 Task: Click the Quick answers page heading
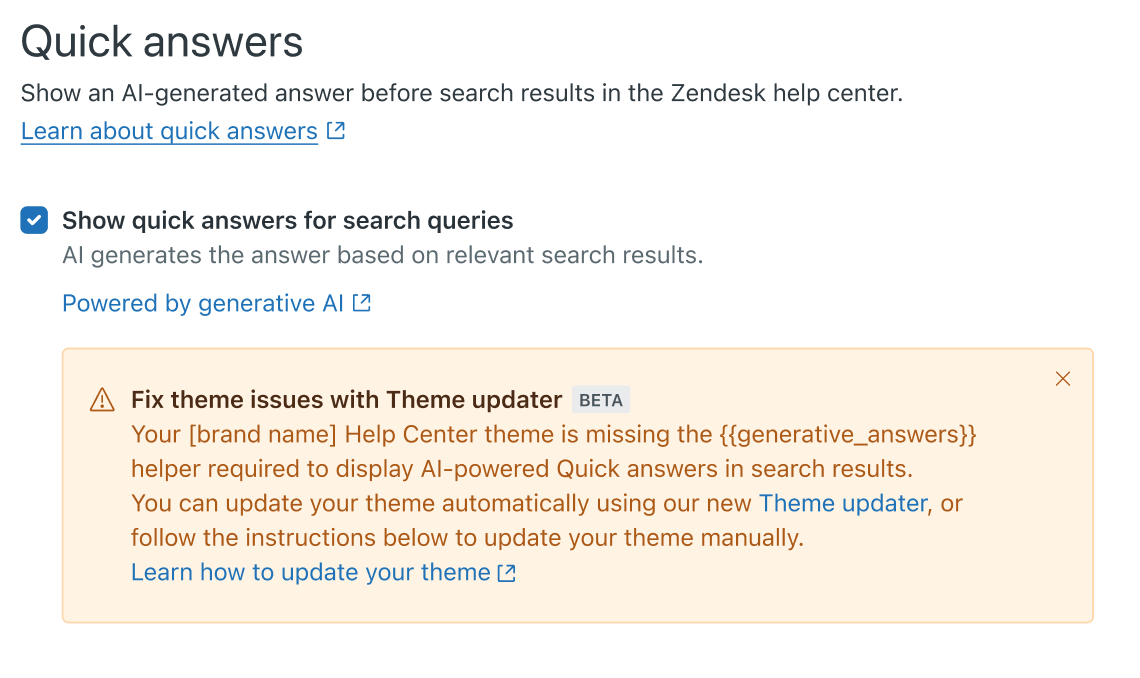[x=162, y=42]
